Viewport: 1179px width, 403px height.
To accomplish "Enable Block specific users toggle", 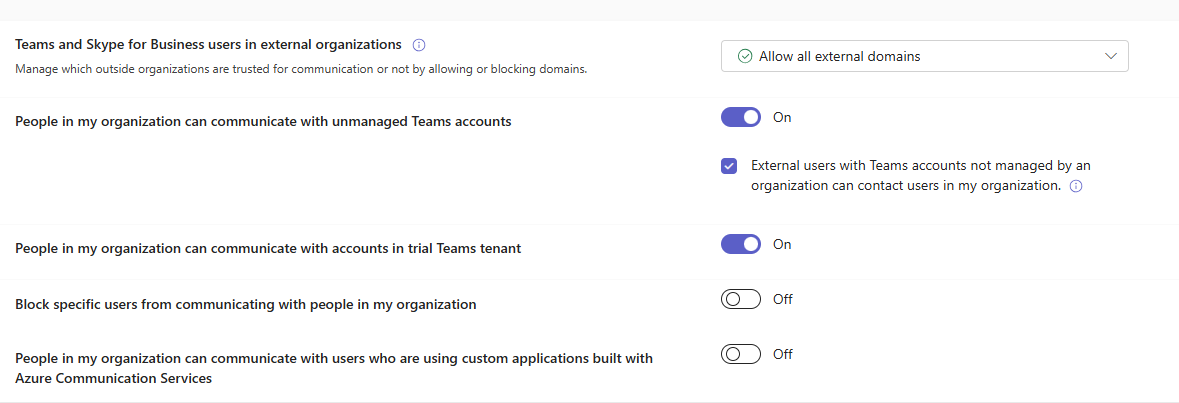I will [x=741, y=299].
